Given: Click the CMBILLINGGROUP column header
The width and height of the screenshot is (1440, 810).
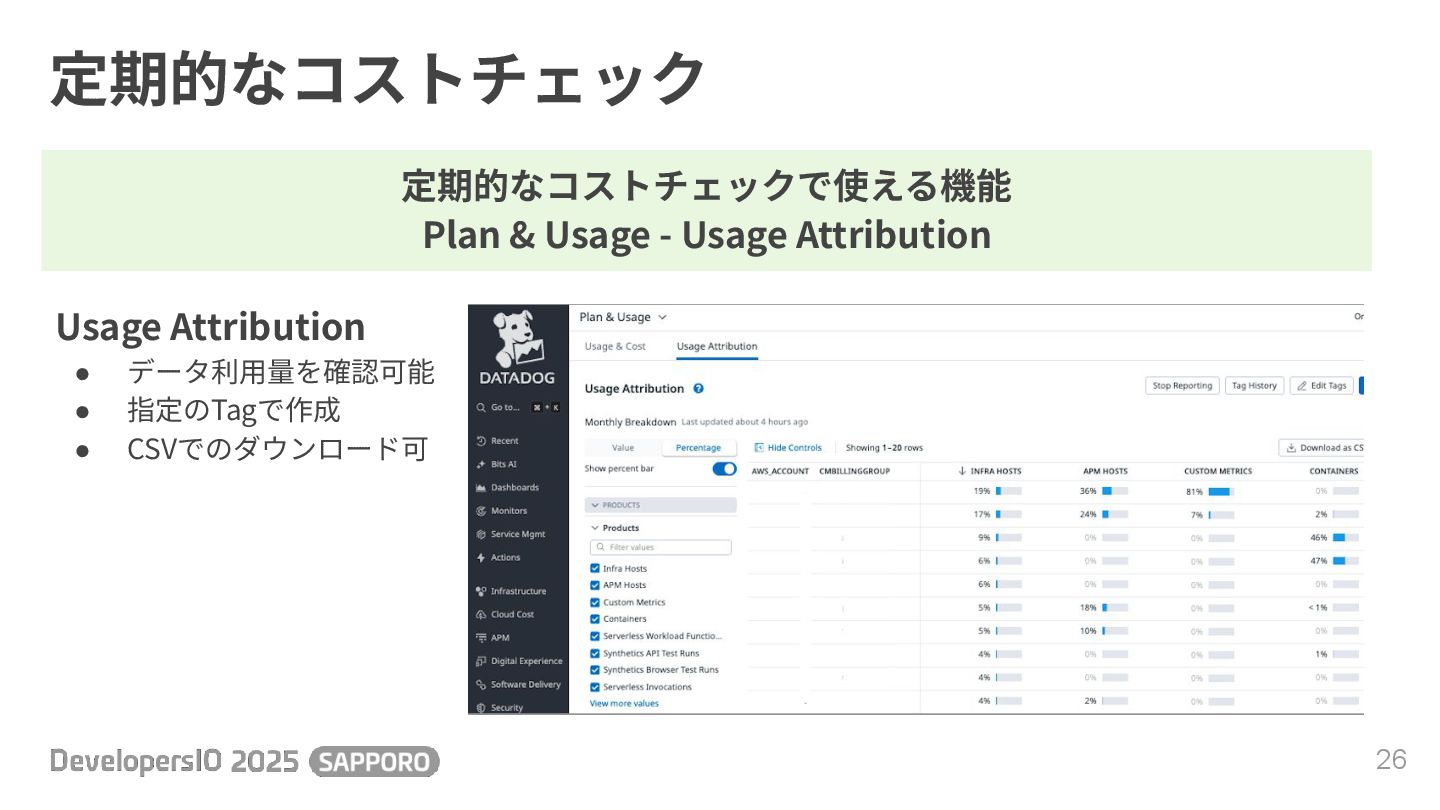Looking at the screenshot, I should (854, 471).
